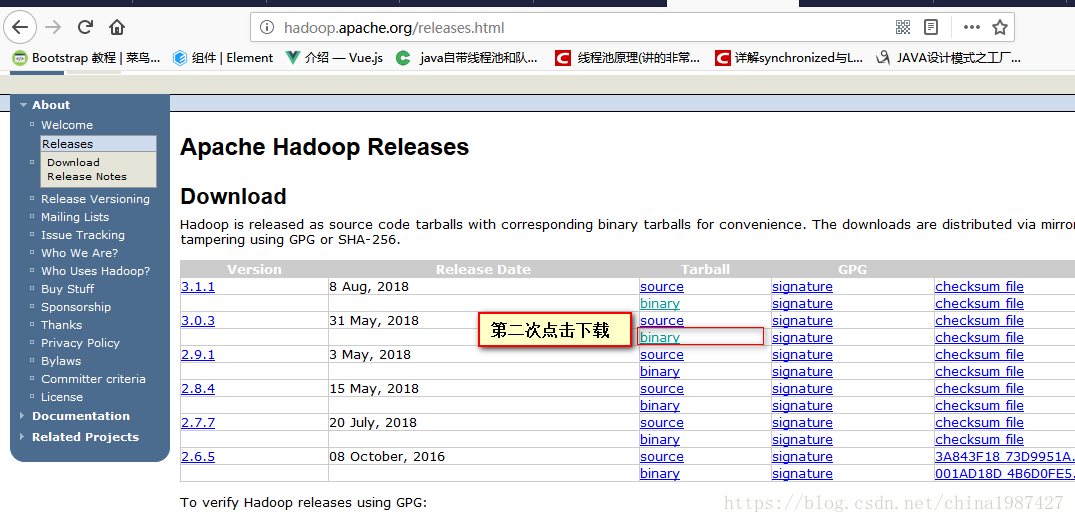Image resolution: width=1075 pixels, height=523 pixels.
Task: Open checksum file for 2.7.7 binary
Action: (979, 439)
